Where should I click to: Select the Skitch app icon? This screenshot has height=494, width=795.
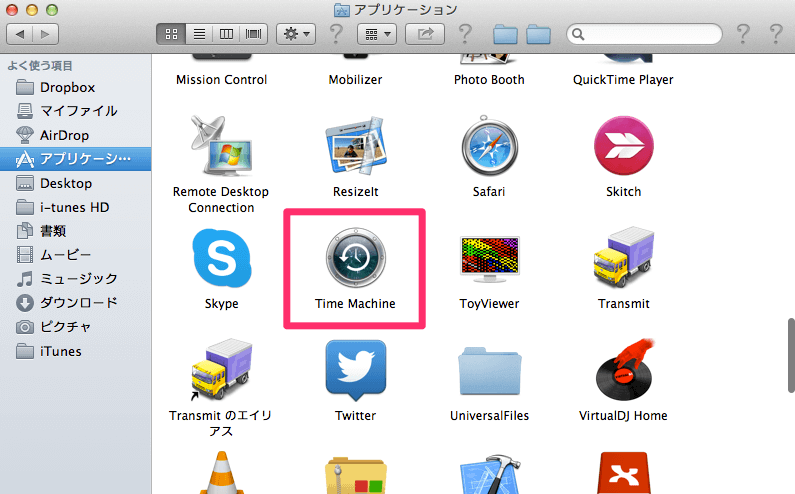[624, 146]
